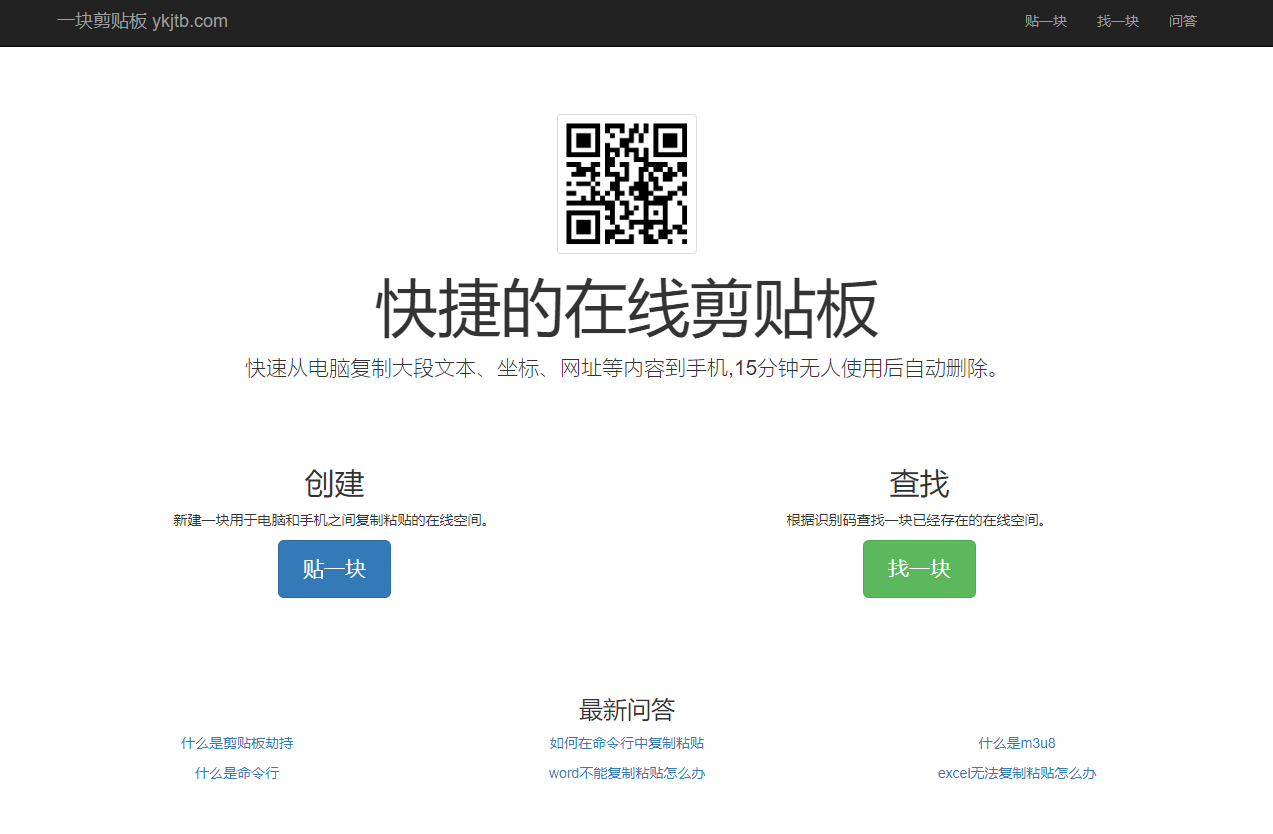Select 找一块 in the top navigation

click(x=1118, y=21)
